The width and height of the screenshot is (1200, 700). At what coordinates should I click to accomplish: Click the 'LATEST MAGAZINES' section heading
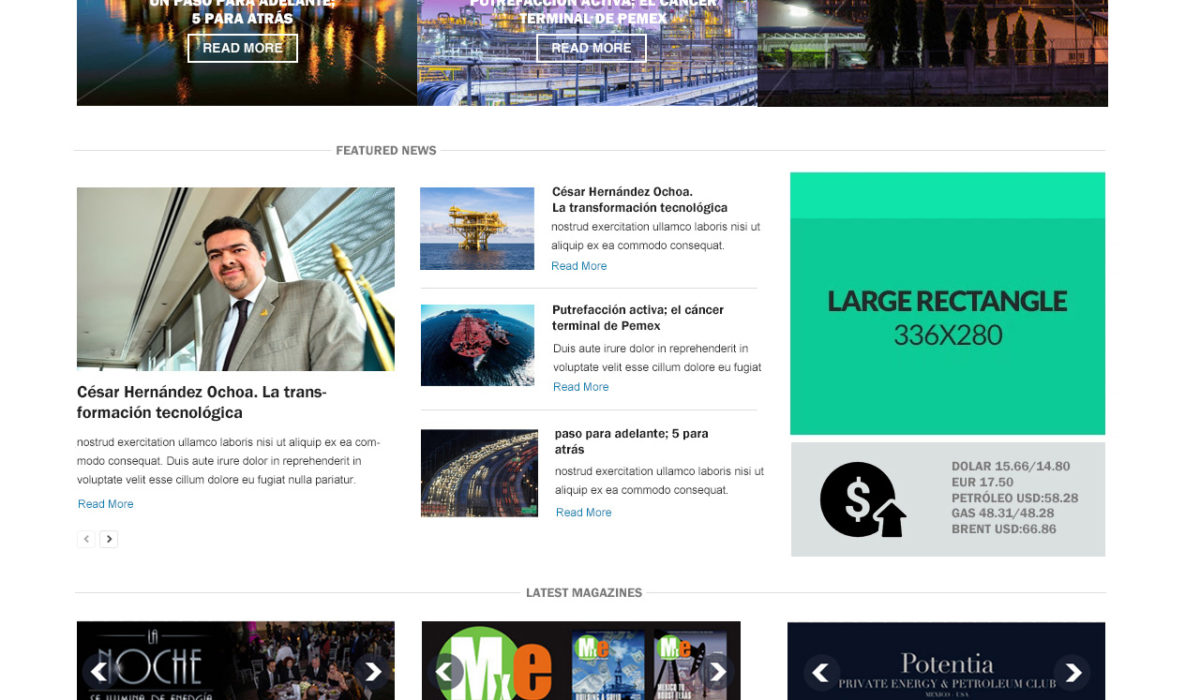584,593
